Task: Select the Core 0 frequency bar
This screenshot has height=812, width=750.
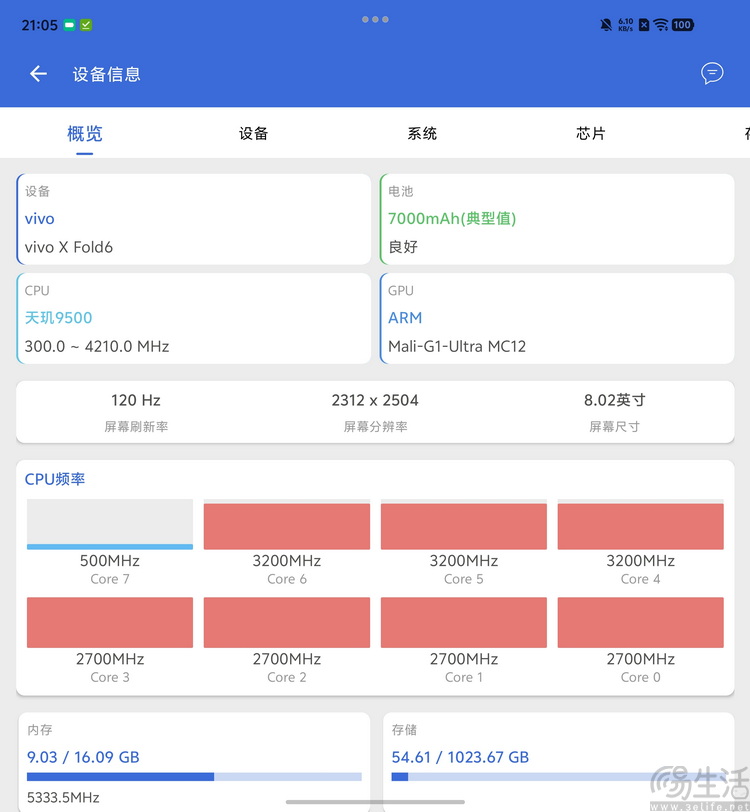Action: pyautogui.click(x=641, y=622)
